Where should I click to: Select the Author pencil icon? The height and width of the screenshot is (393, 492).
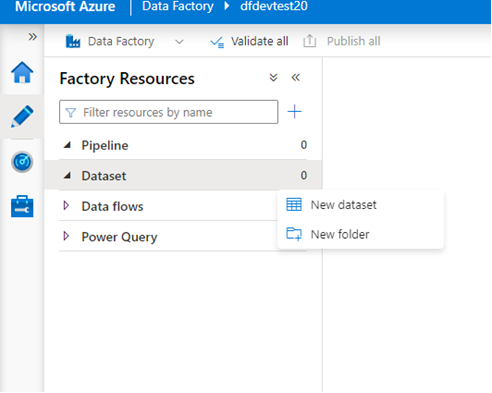coord(22,116)
